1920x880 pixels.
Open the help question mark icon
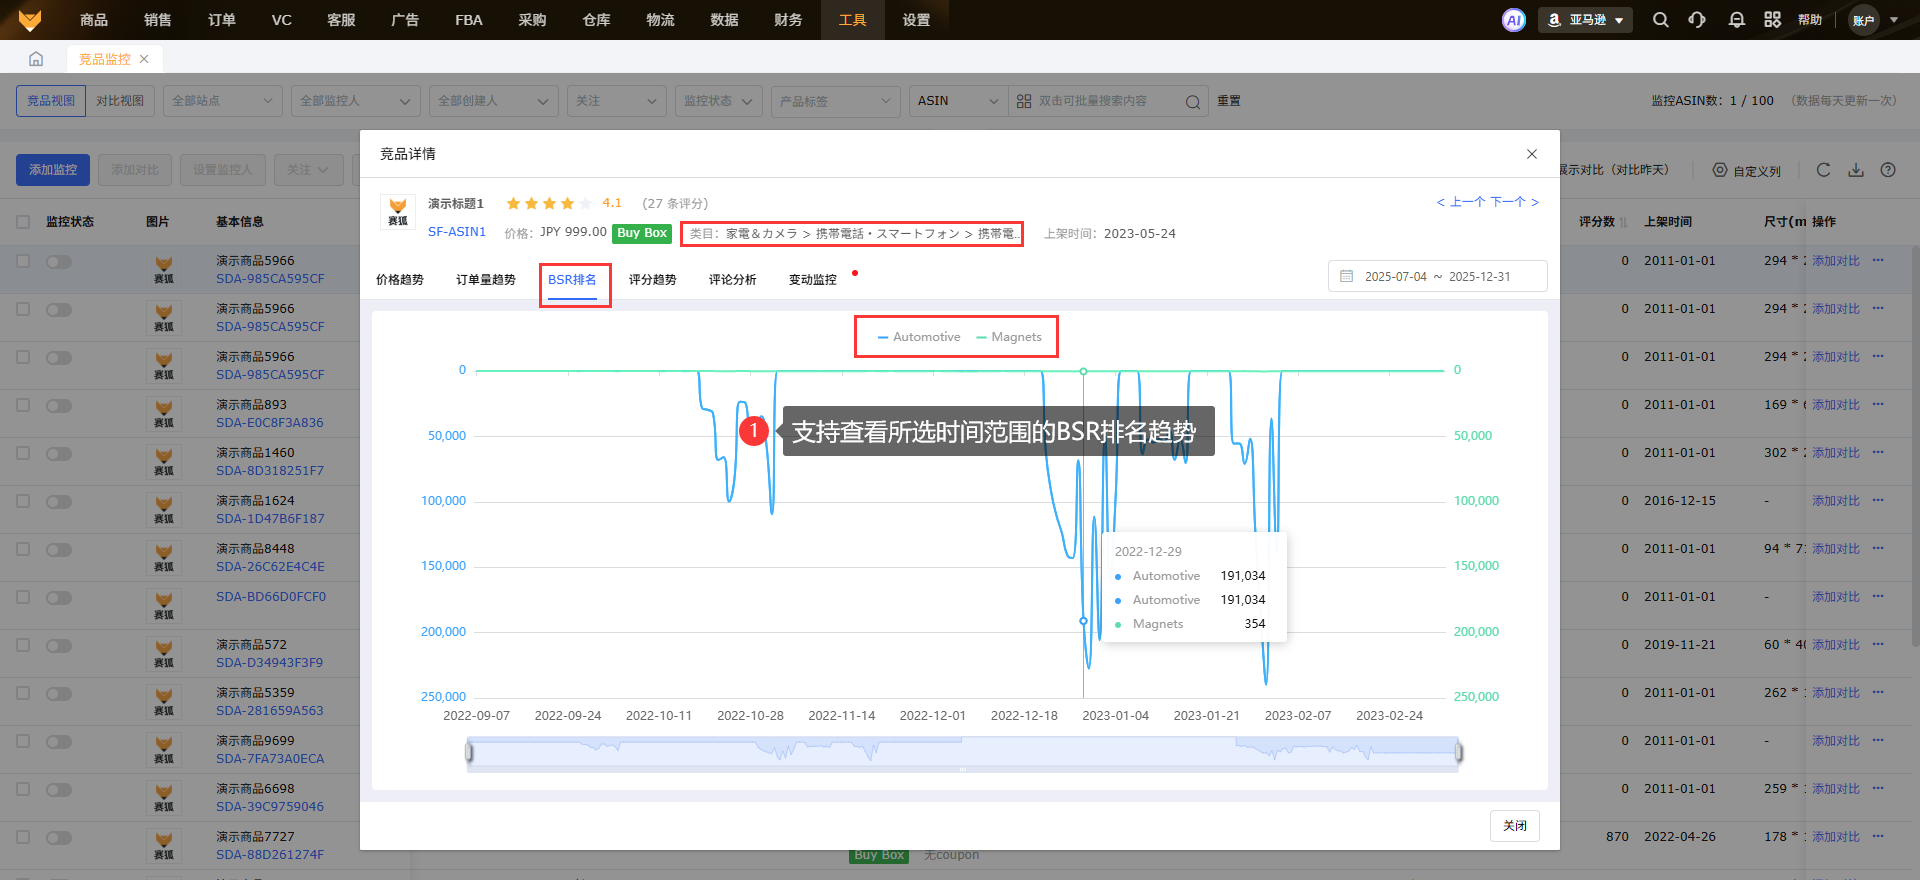tap(1888, 170)
